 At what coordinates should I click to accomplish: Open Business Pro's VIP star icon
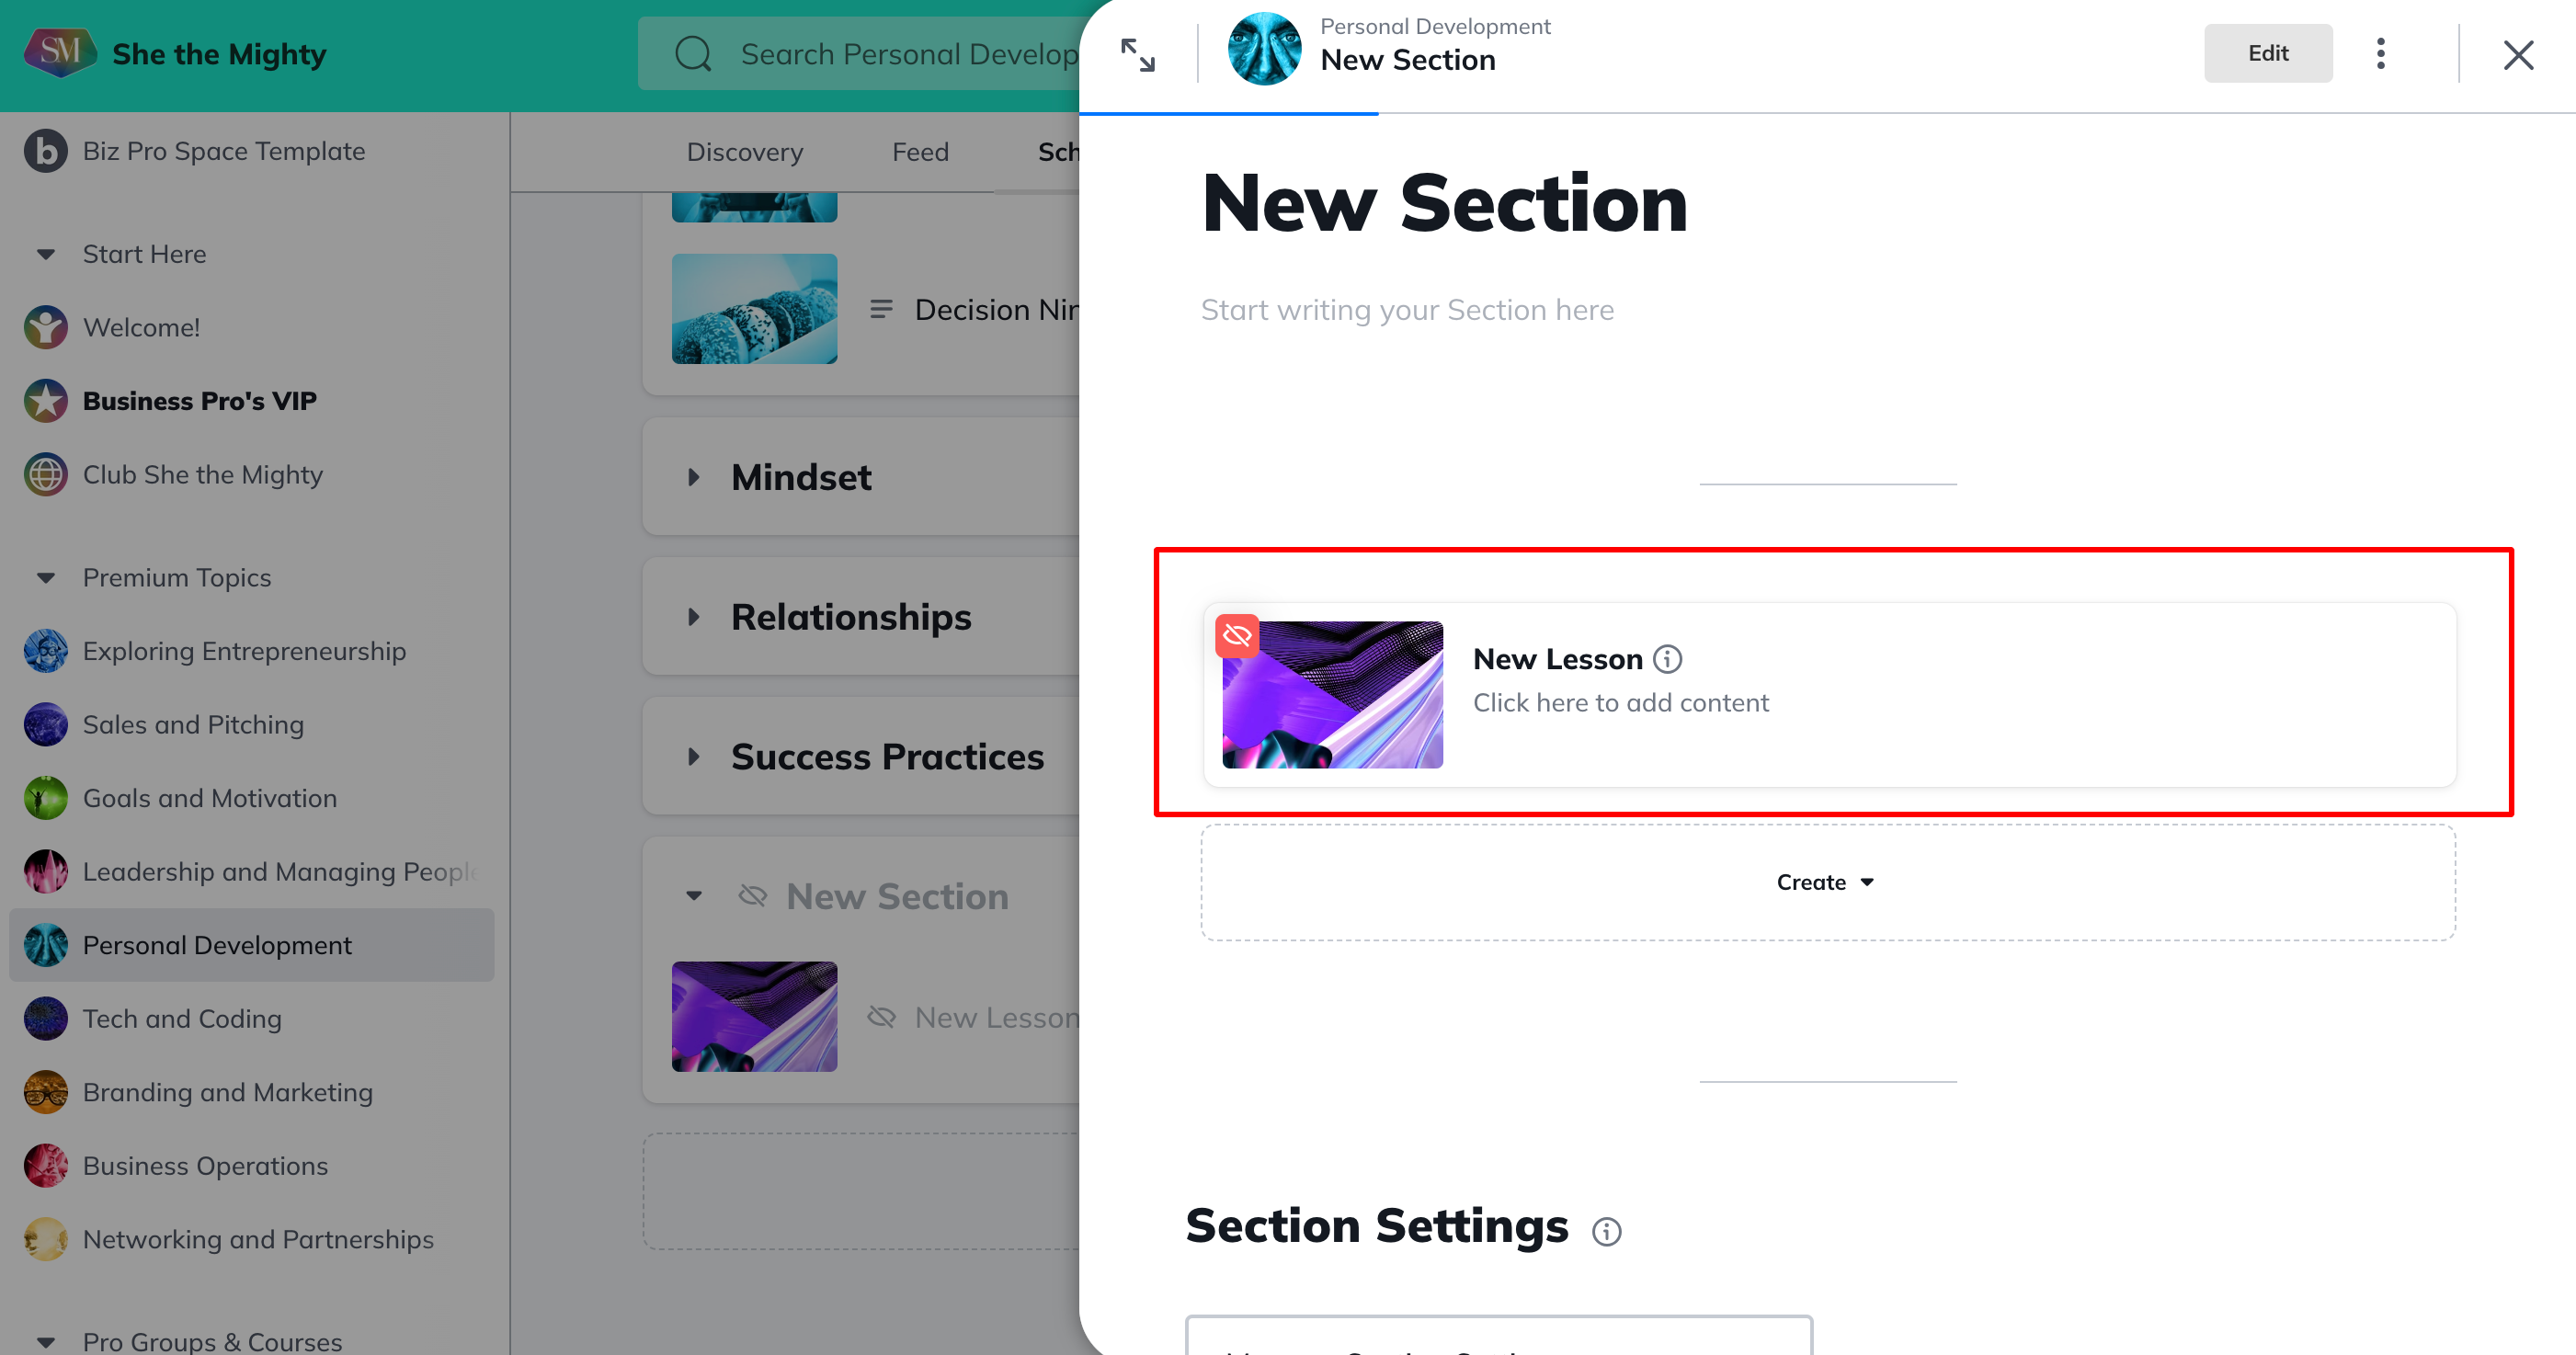point(46,401)
